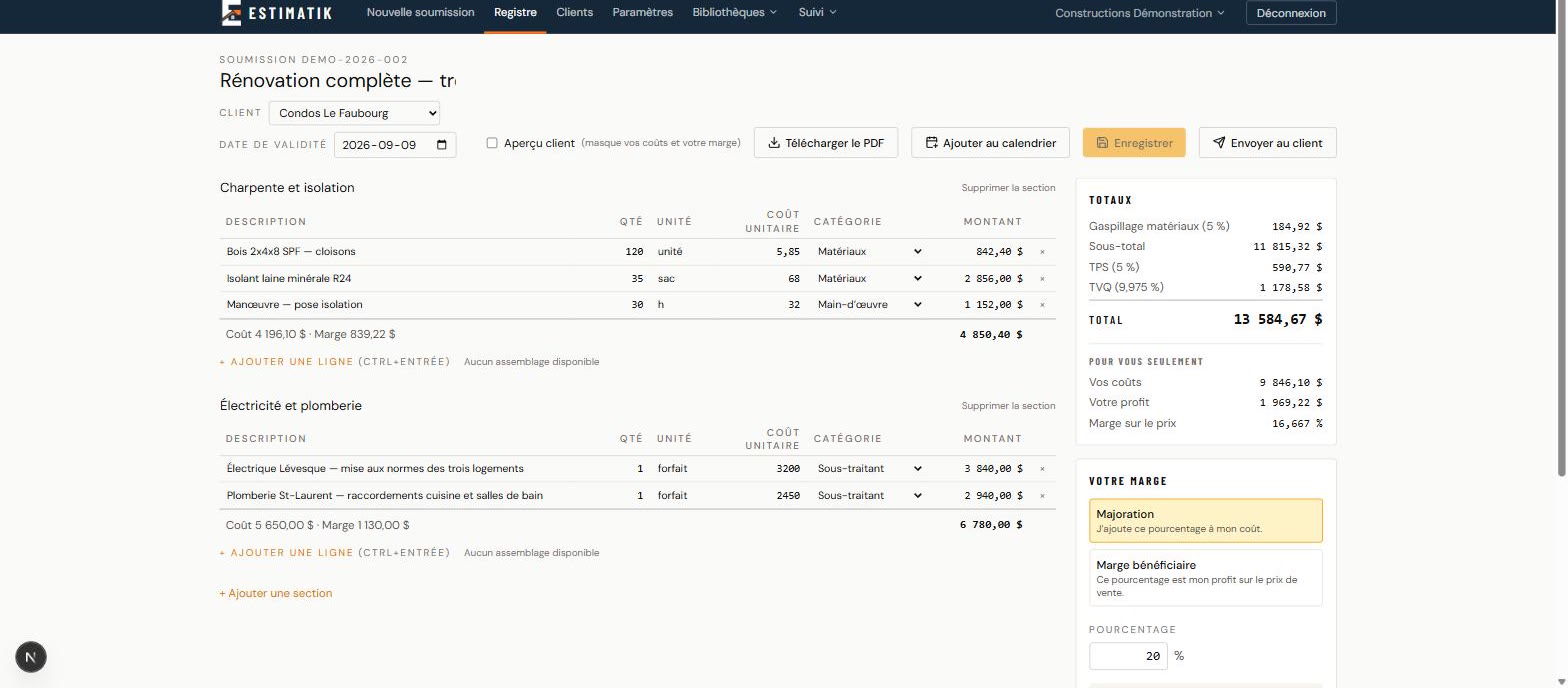Click Envoyer au client
This screenshot has width=1568, height=688.
click(x=1267, y=143)
